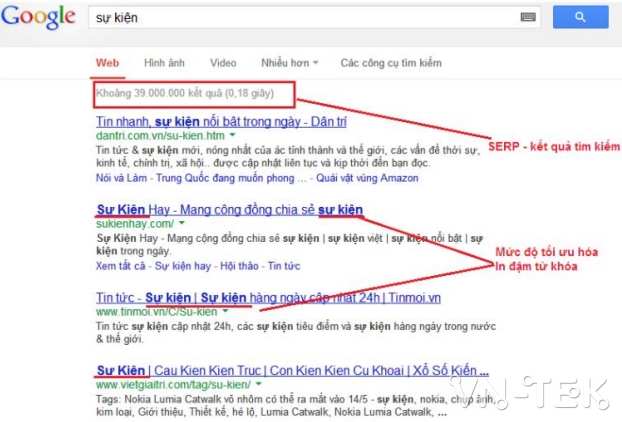
Task: Select the Web tab
Action: pyautogui.click(x=107, y=63)
